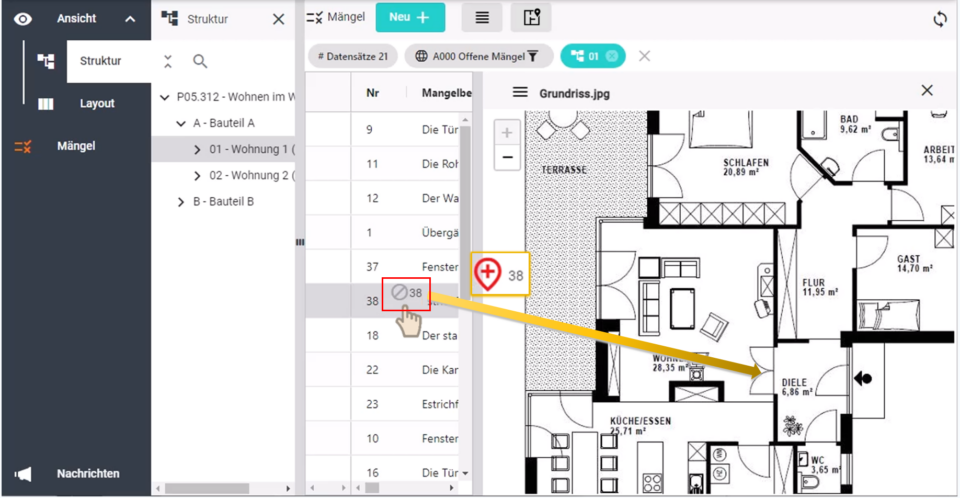Click the Neu button

tap(410, 17)
